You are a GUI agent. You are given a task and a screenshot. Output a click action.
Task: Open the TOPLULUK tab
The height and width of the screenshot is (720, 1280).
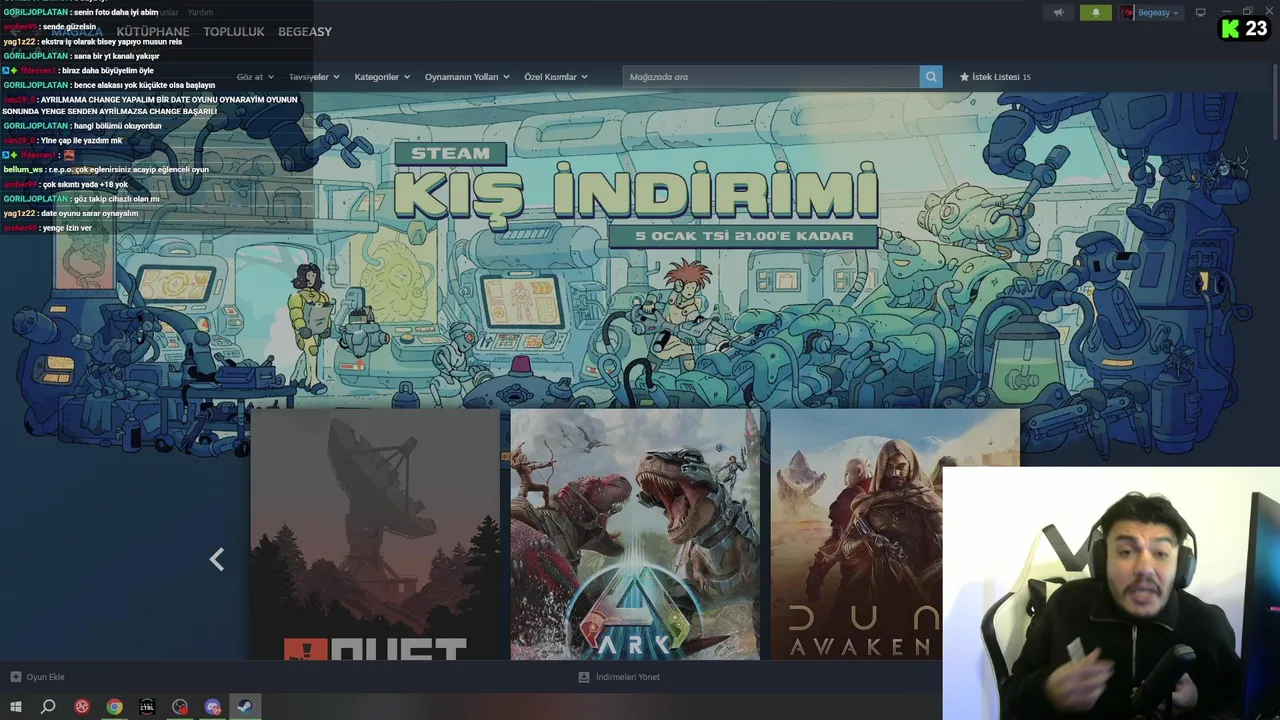click(x=234, y=32)
